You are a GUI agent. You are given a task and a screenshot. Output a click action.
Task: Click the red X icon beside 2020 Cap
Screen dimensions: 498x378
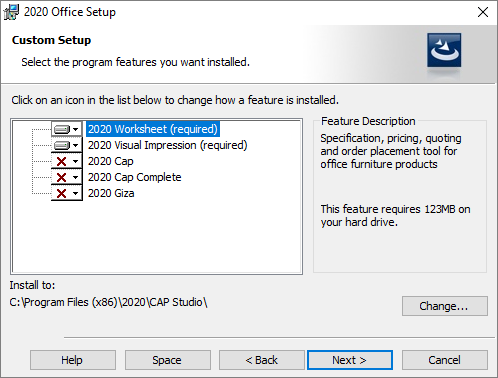(x=61, y=161)
